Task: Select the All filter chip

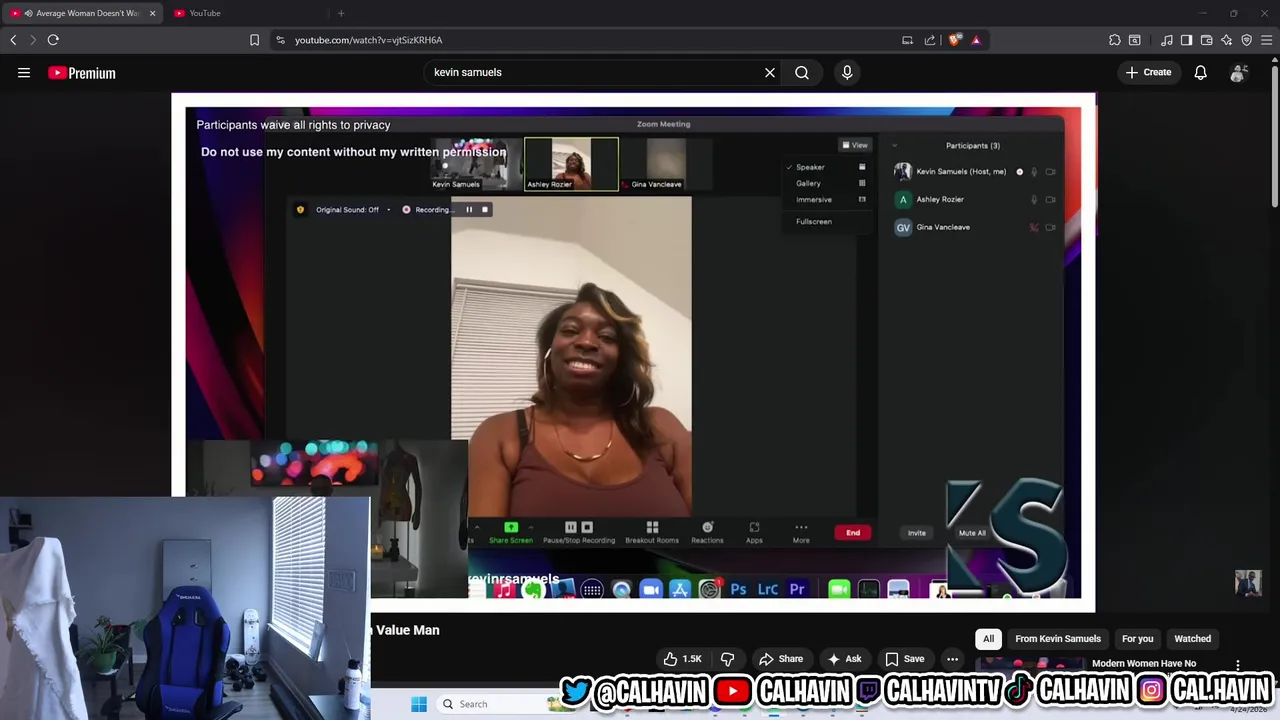Action: click(x=988, y=639)
